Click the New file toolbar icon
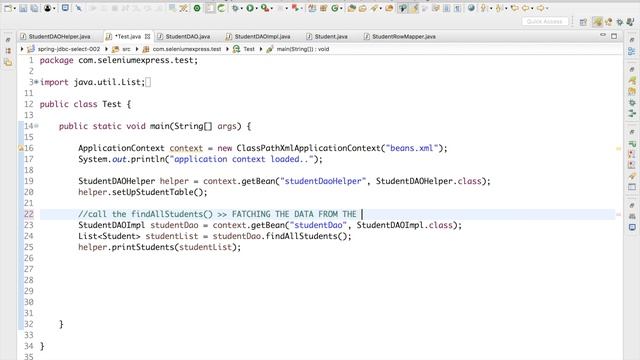This screenshot has height=360, width=640. click(8, 8)
